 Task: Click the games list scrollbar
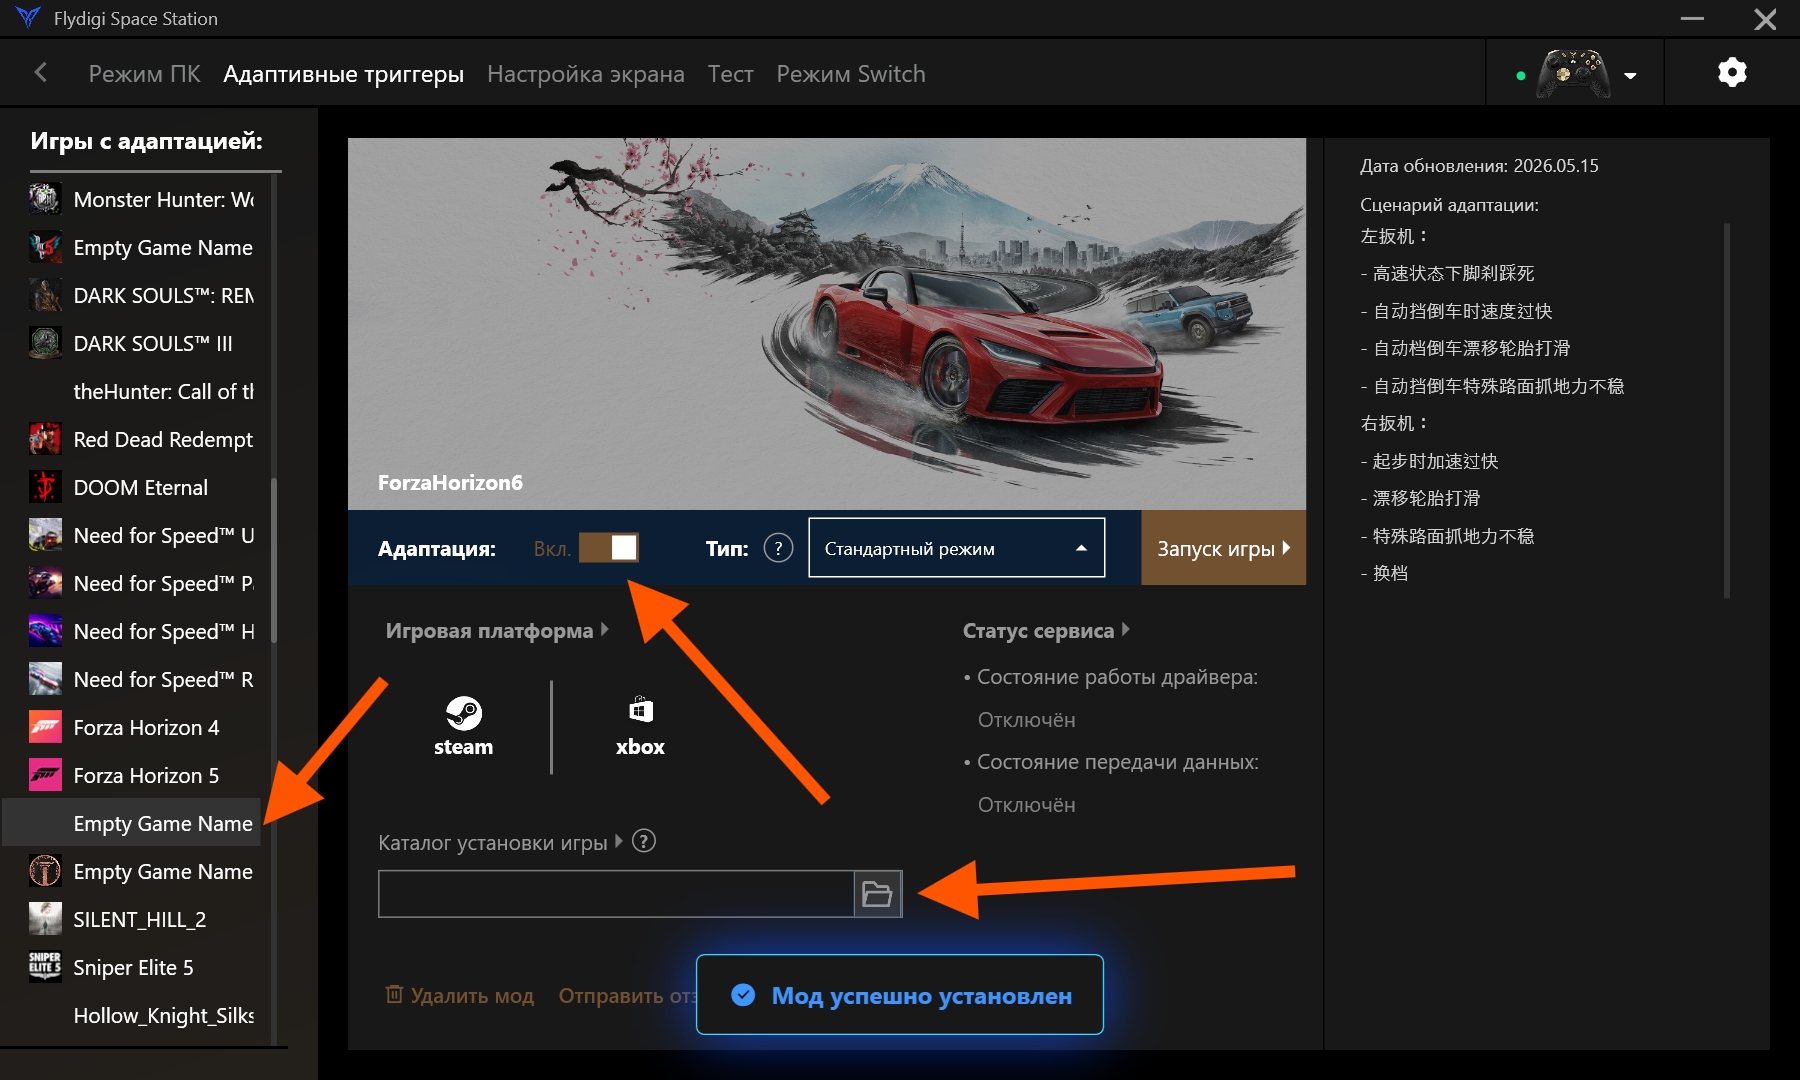274,560
